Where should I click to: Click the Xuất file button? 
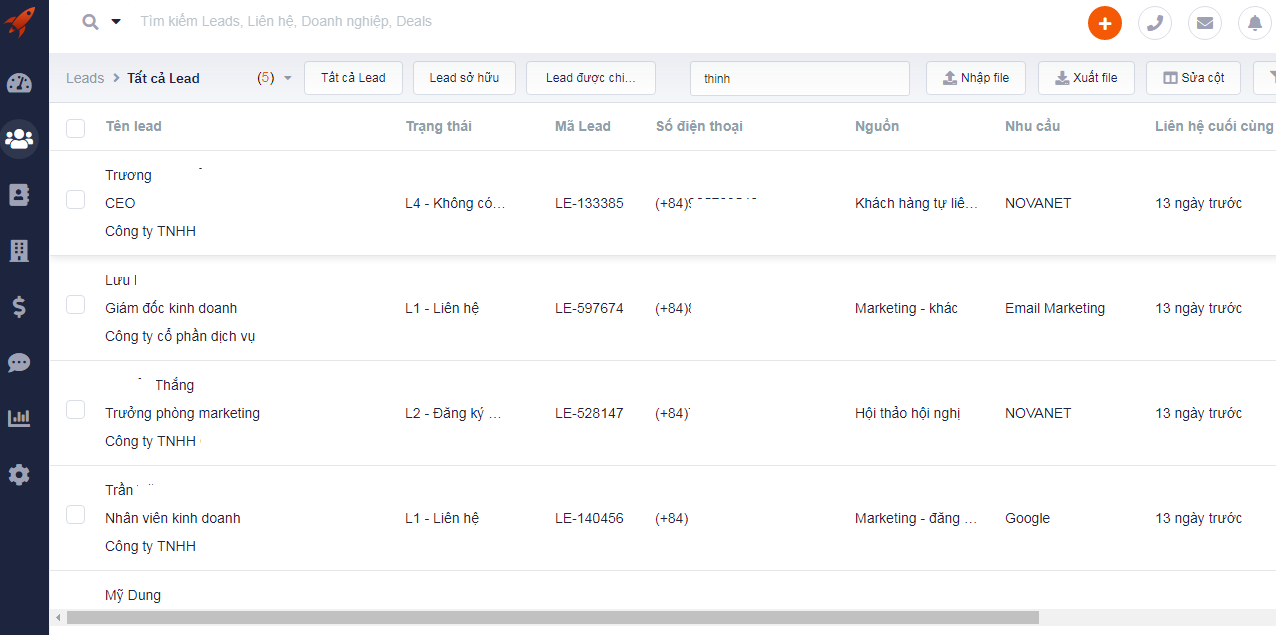1086,78
